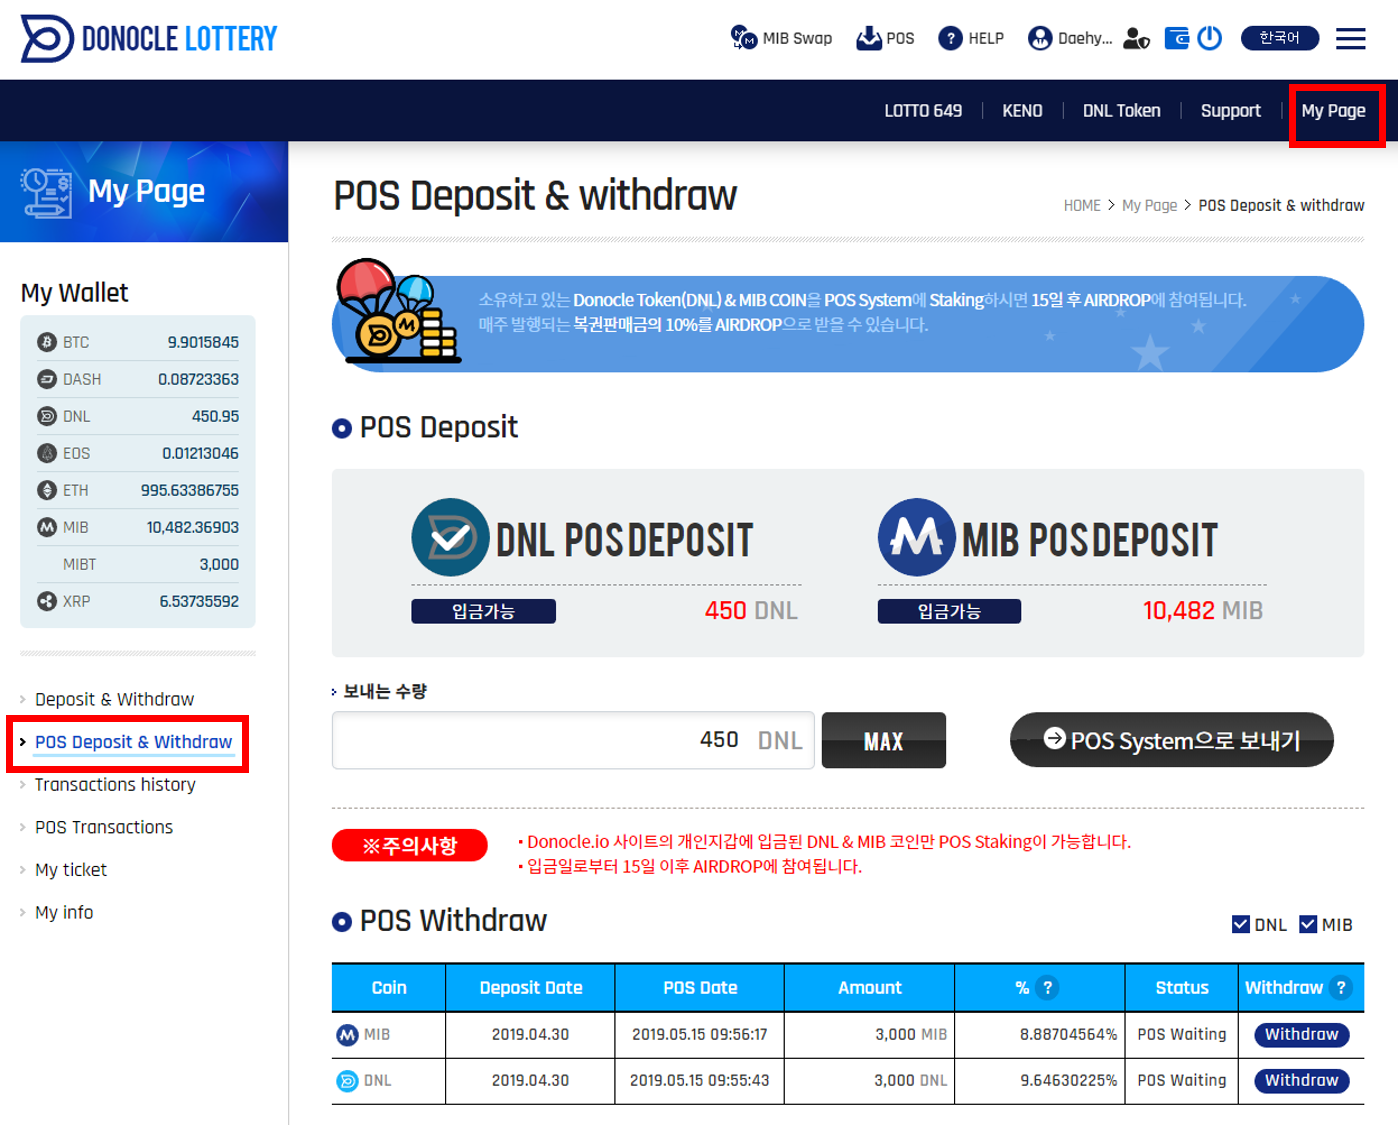Image resolution: width=1398 pixels, height=1125 pixels.
Task: Click the user security shield icon
Action: (x=1136, y=38)
